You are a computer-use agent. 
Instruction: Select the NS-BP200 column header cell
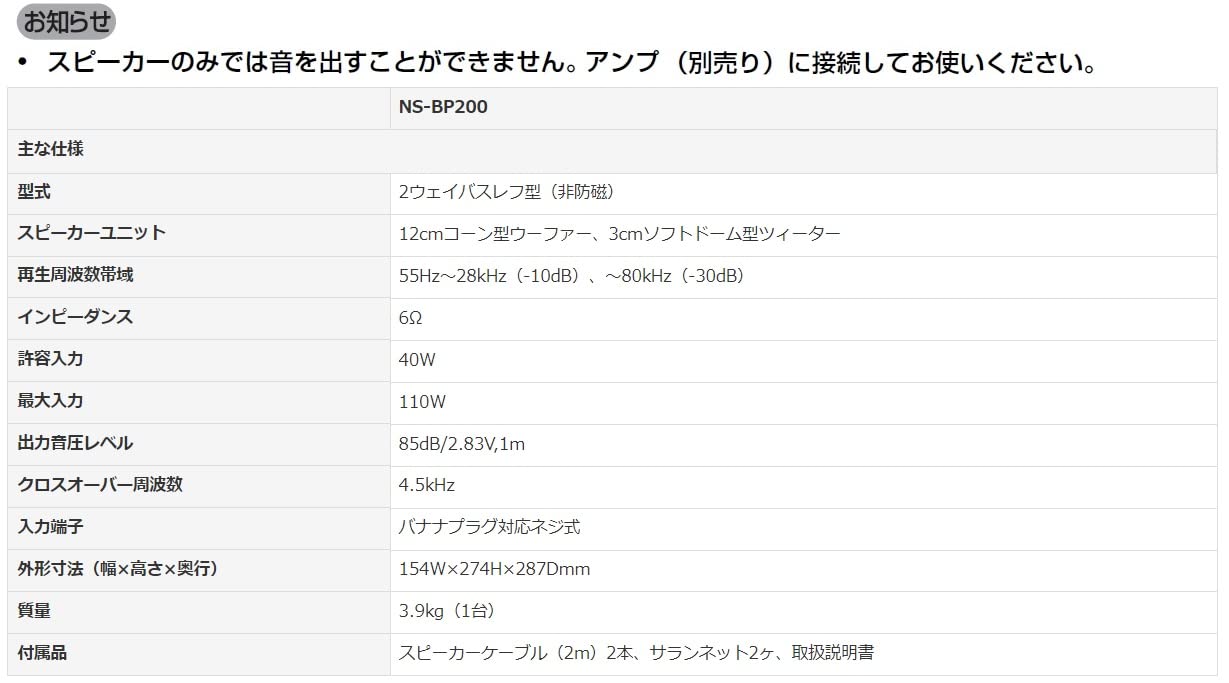click(x=443, y=107)
